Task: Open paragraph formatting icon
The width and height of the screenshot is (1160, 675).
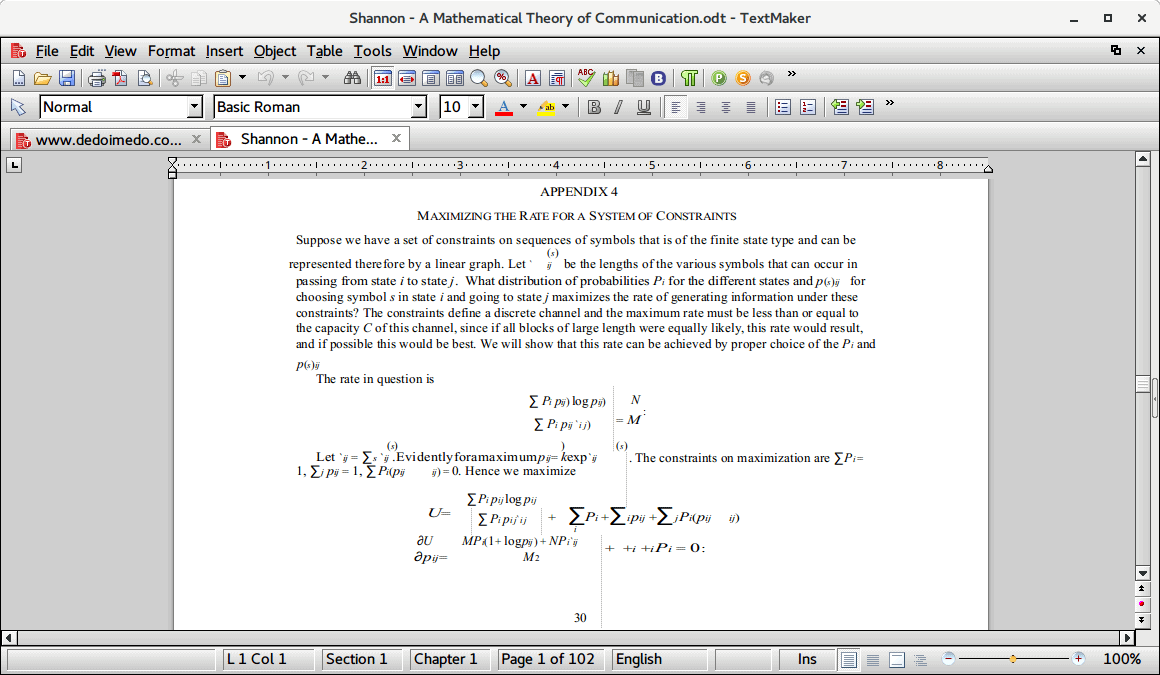Action: pos(557,78)
